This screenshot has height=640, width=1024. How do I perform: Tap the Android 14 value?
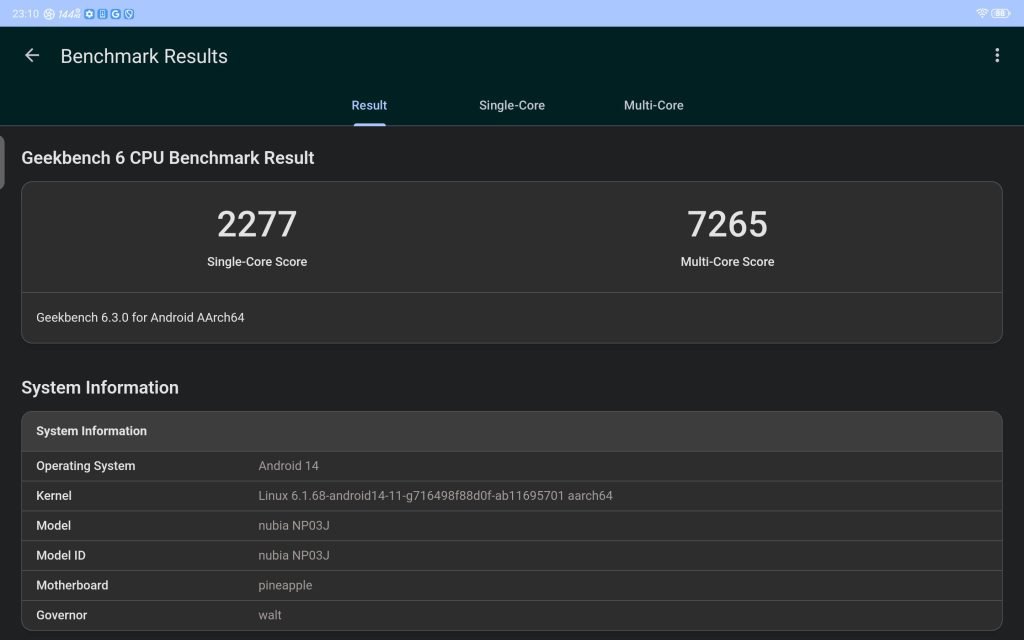pyautogui.click(x=288, y=466)
